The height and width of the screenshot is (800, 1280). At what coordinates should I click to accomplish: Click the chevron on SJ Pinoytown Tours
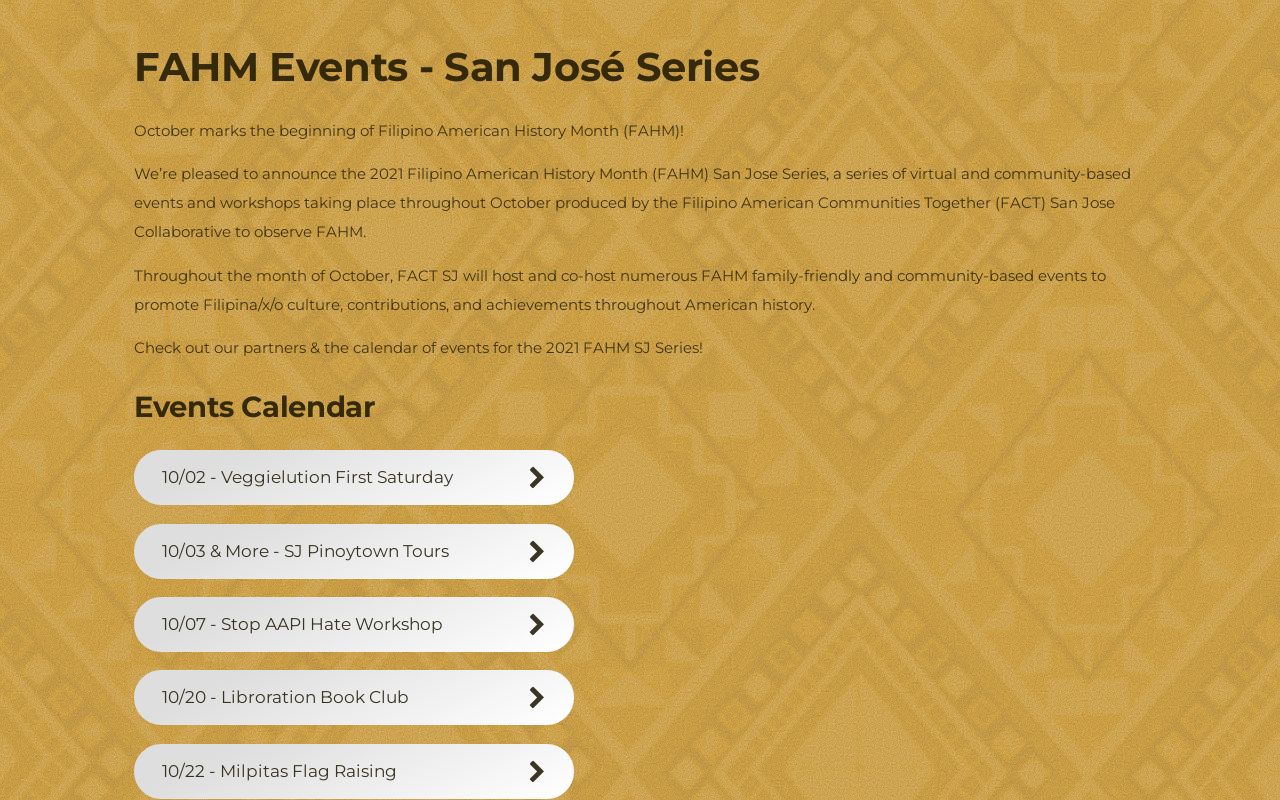point(537,551)
